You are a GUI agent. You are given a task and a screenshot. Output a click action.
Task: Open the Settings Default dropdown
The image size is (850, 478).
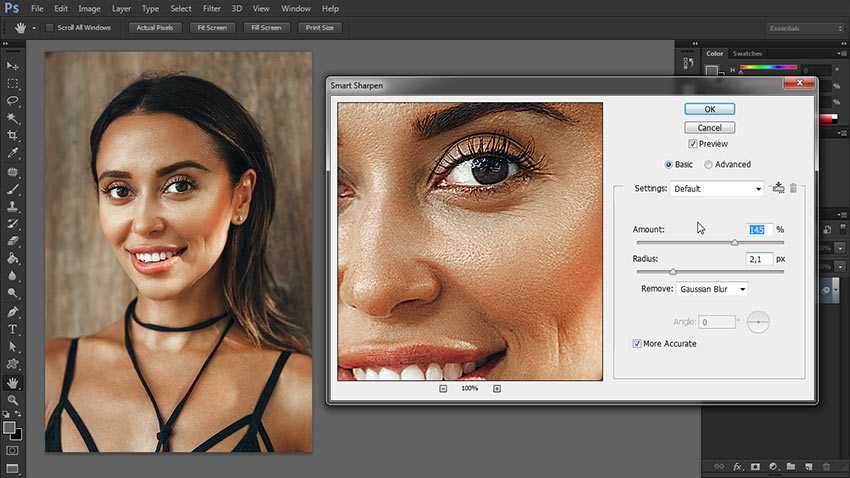click(x=717, y=189)
